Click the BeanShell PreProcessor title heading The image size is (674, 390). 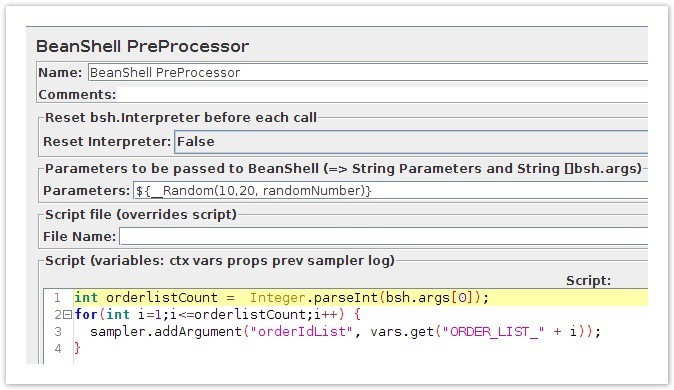coord(142,46)
